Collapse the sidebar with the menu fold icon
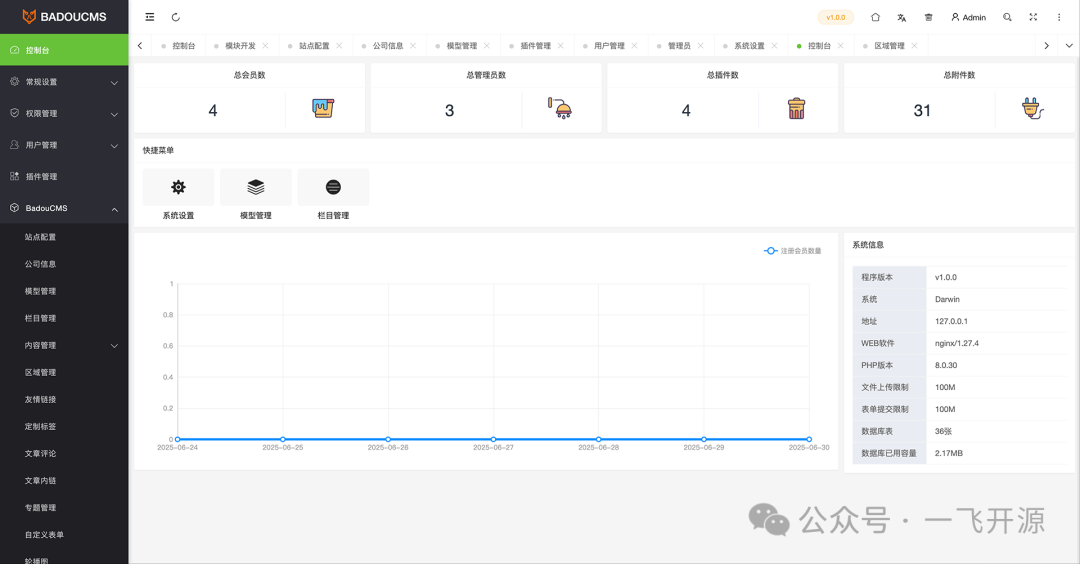 149,17
